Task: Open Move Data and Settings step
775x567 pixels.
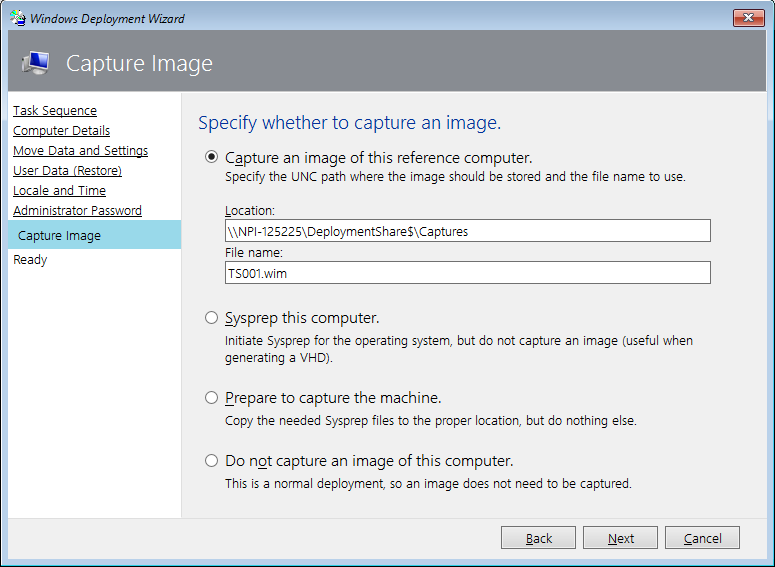Action: click(x=81, y=150)
